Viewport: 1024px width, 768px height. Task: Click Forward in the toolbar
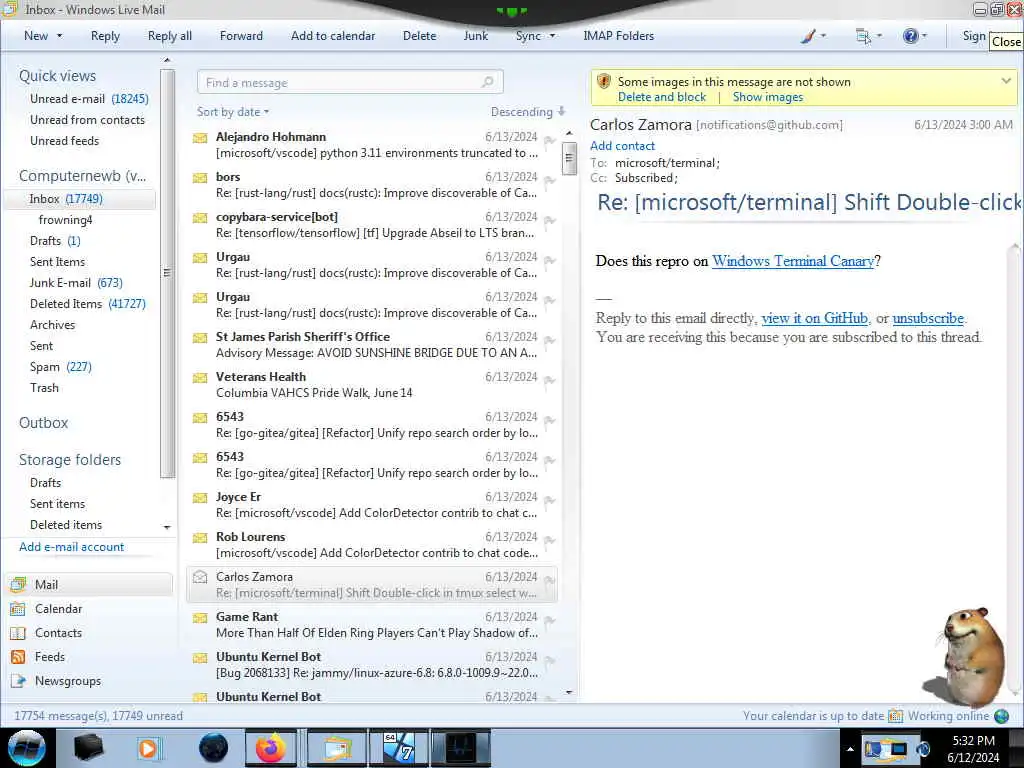[x=241, y=36]
